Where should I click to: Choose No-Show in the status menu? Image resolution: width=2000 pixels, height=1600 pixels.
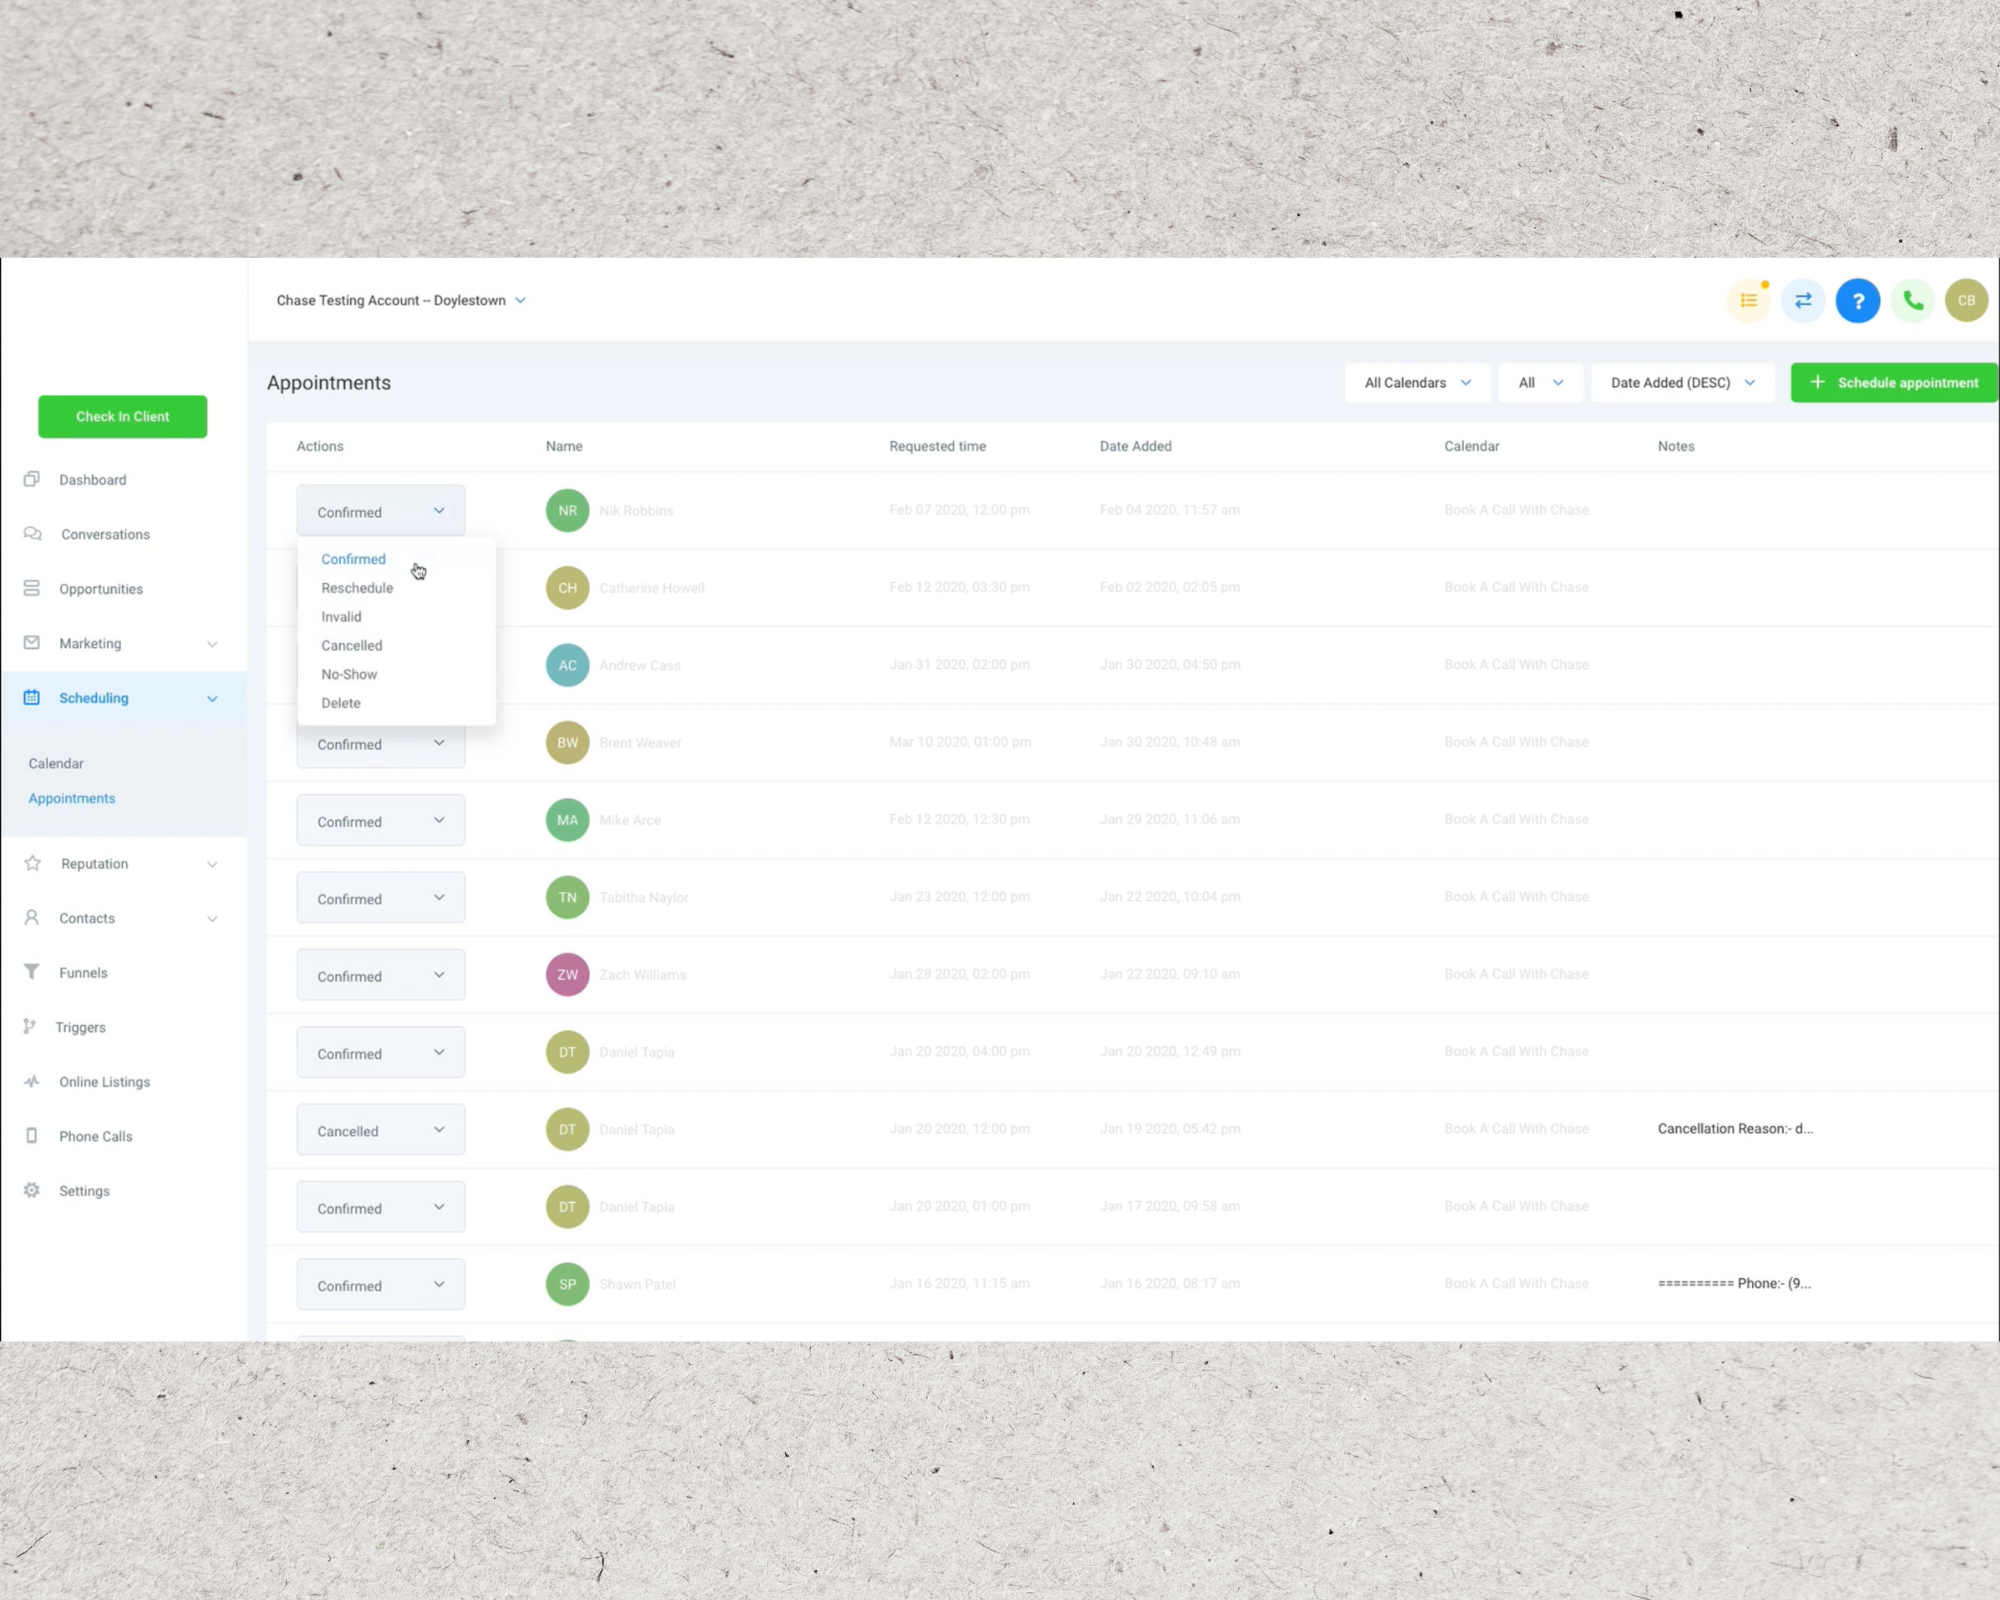(x=349, y=674)
